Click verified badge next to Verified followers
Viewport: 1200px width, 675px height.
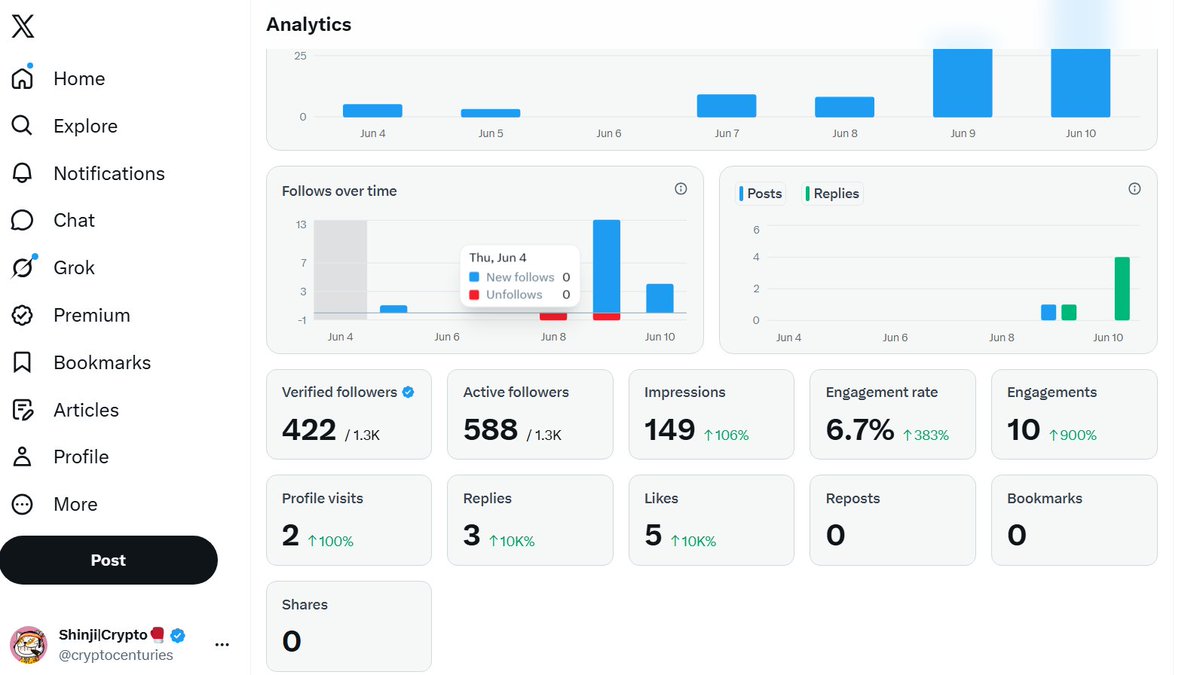pos(408,393)
